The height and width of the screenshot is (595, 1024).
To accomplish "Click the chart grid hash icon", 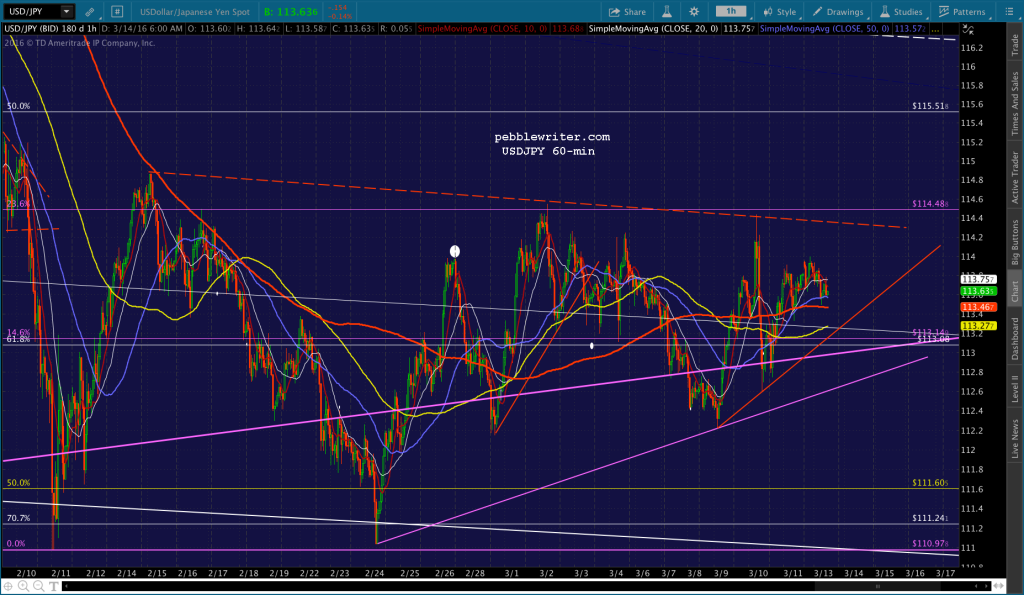I will click(x=117, y=11).
